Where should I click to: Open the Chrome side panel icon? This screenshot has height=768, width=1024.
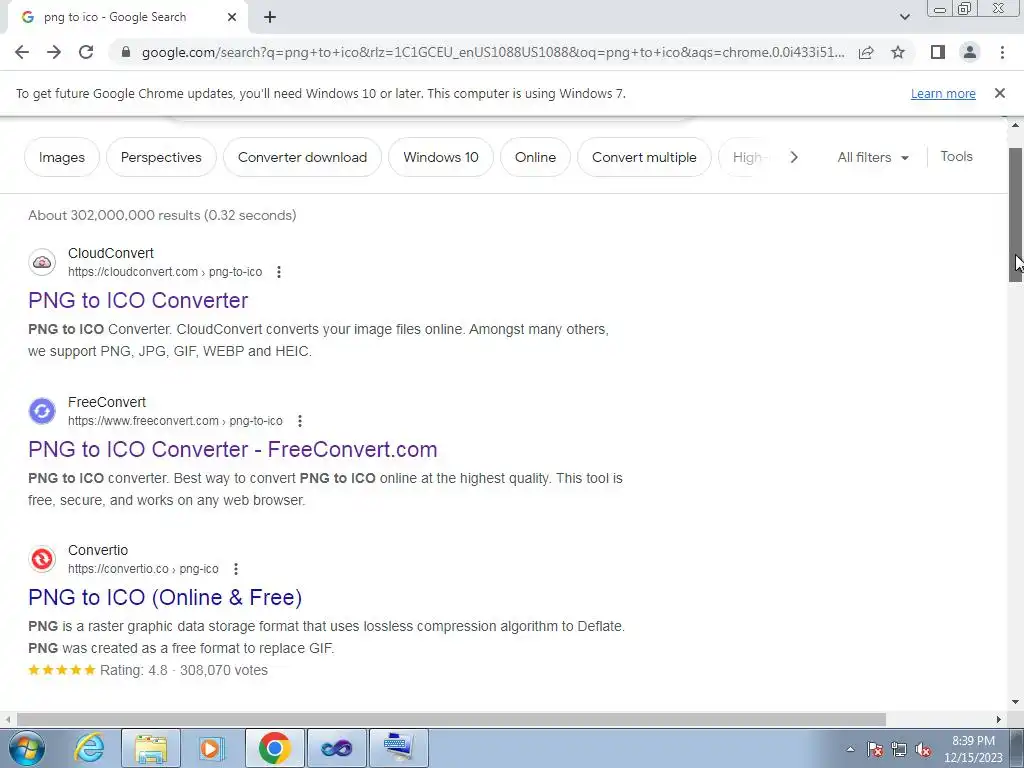[x=938, y=52]
